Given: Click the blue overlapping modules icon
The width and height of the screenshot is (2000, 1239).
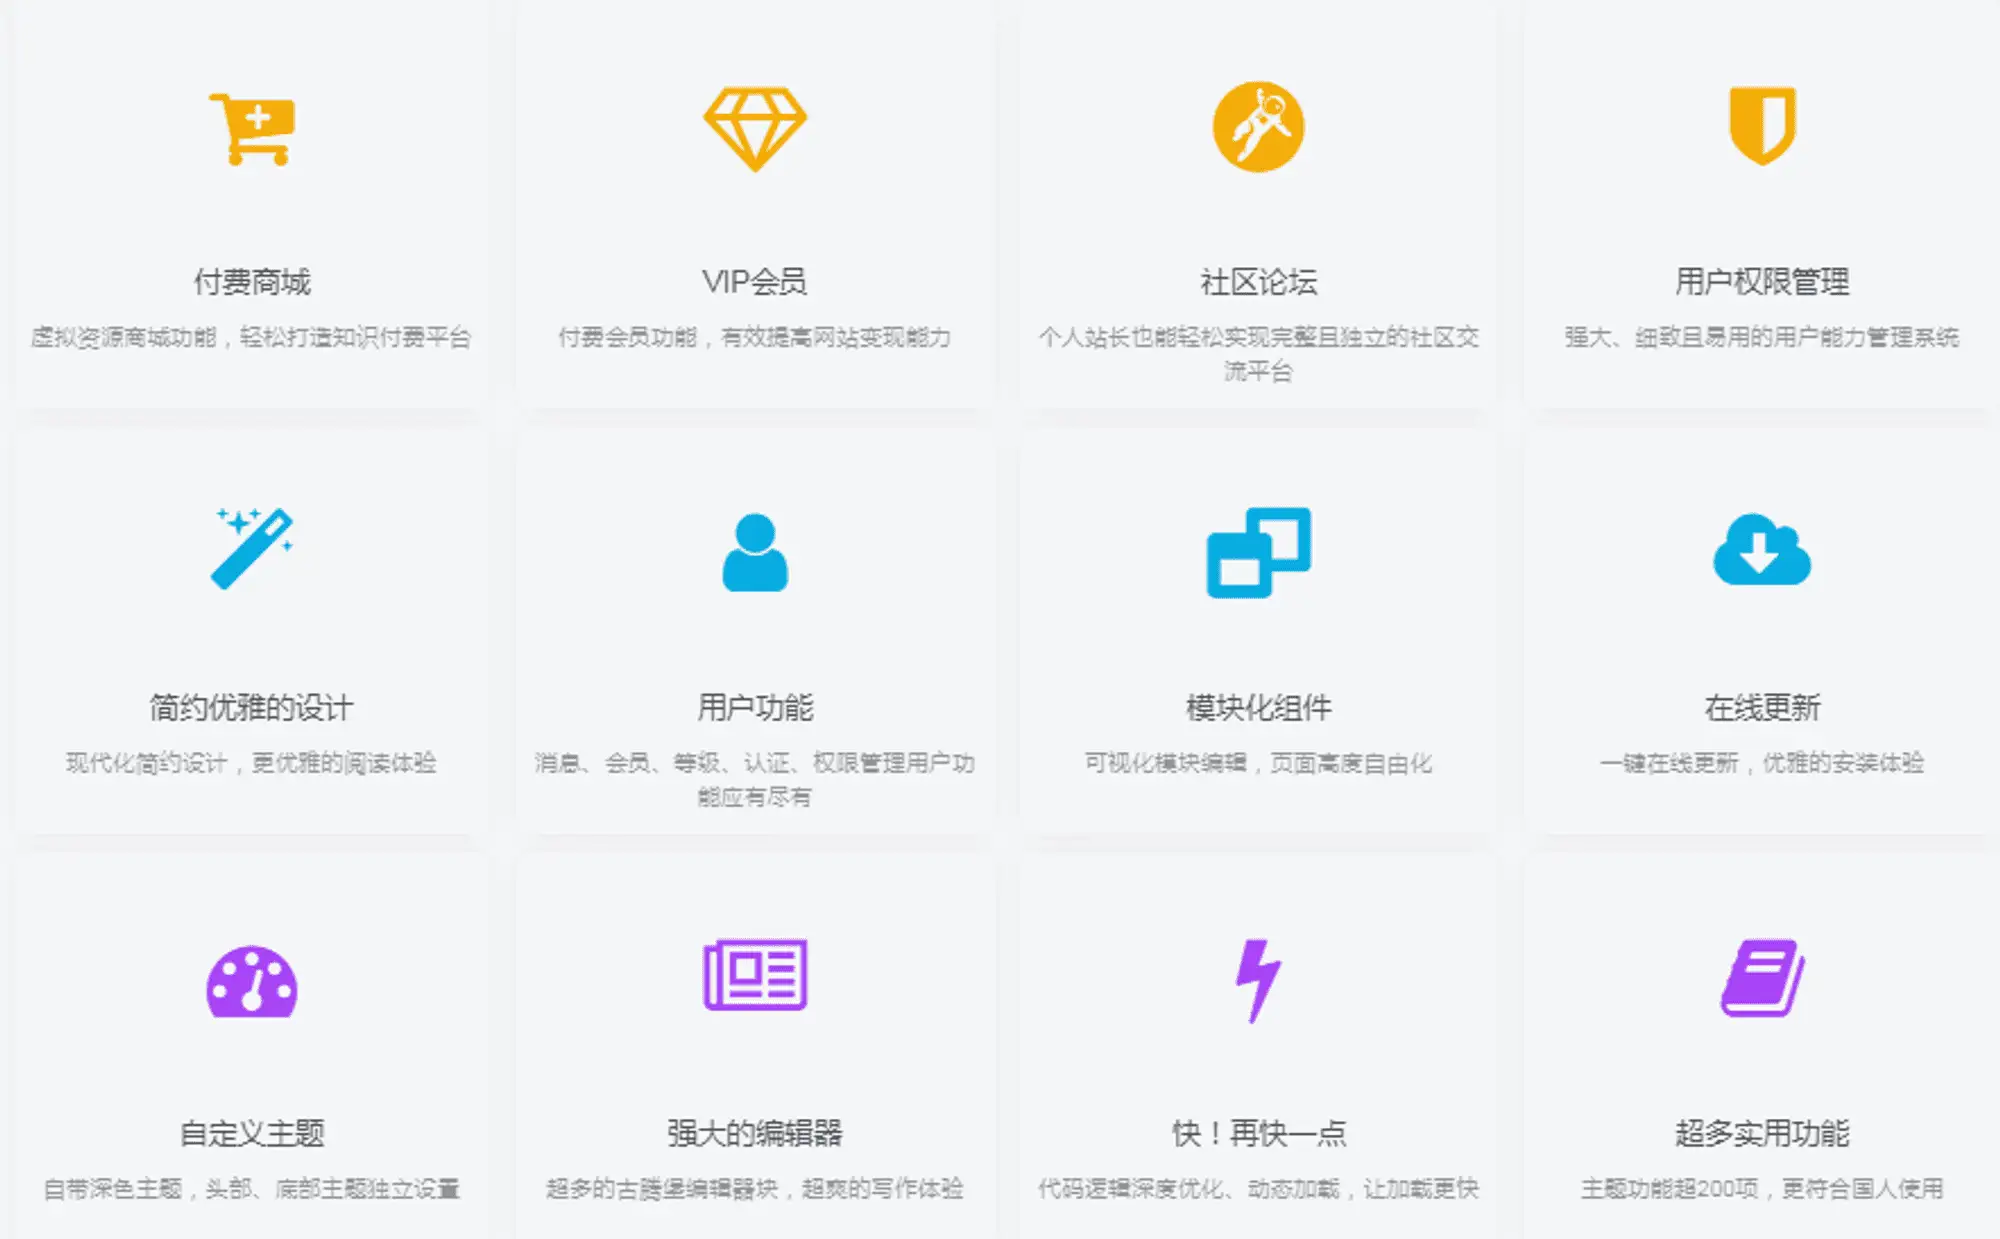Looking at the screenshot, I should coord(1258,552).
